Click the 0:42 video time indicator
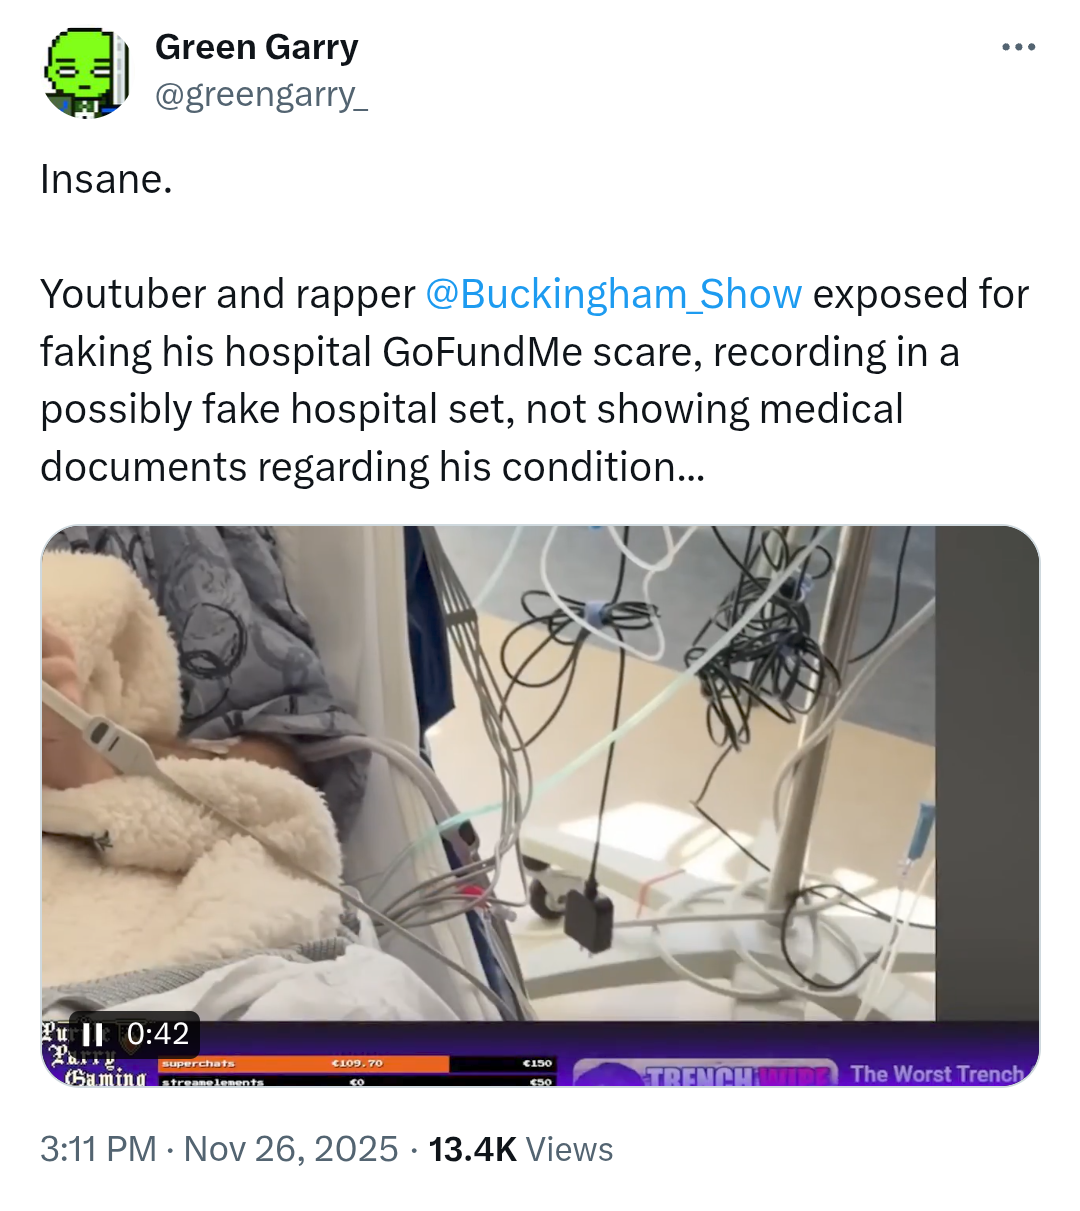 [158, 1034]
